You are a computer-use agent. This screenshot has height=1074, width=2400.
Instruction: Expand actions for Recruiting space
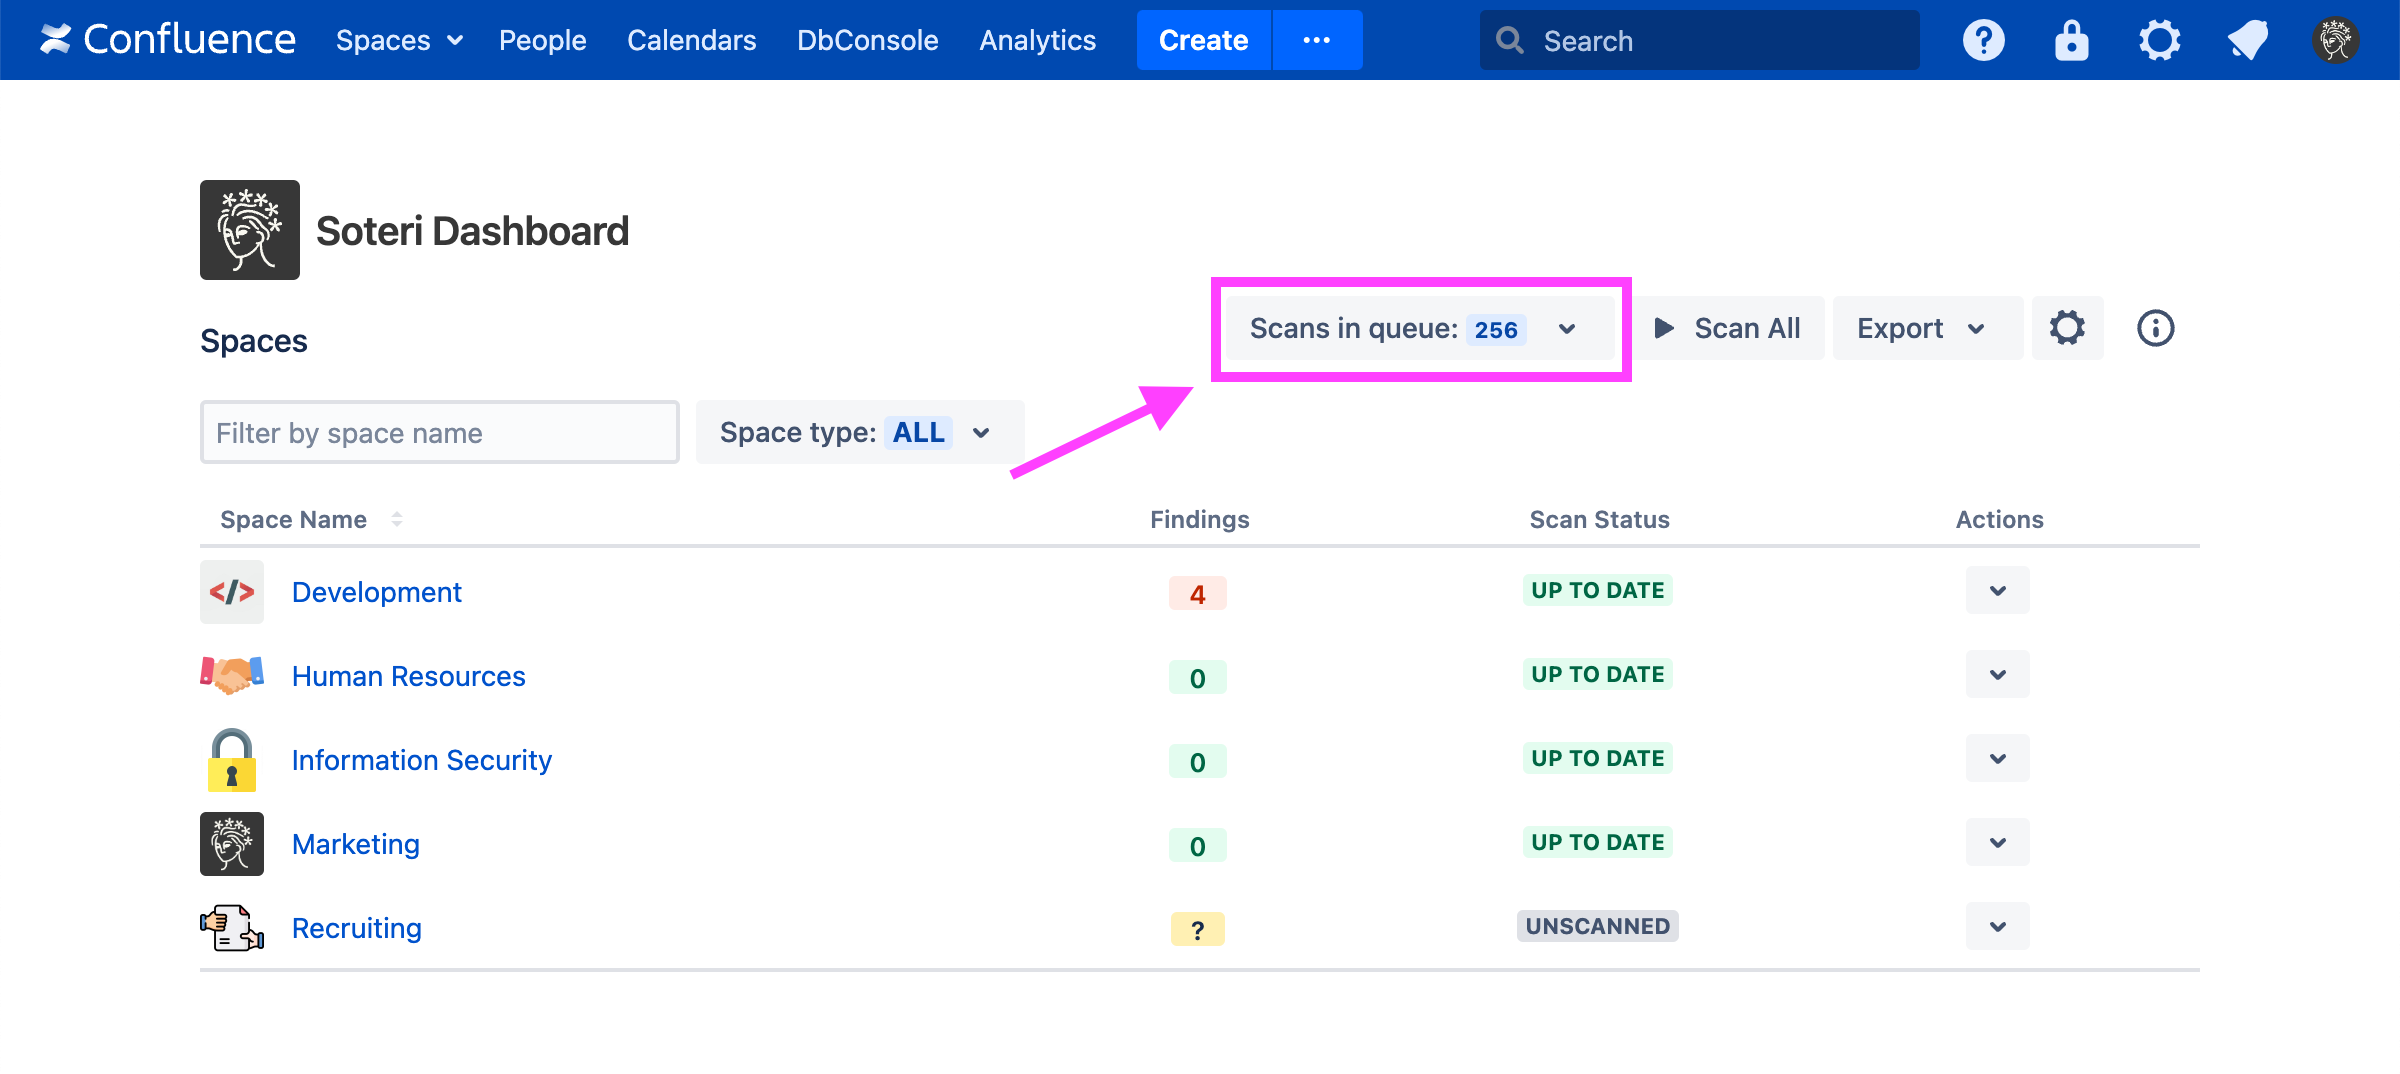click(x=1997, y=926)
